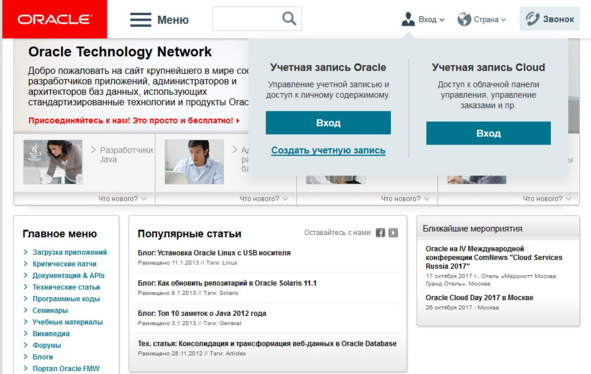
Task: Open Портал Oracle FMW menu item
Action: point(66,368)
